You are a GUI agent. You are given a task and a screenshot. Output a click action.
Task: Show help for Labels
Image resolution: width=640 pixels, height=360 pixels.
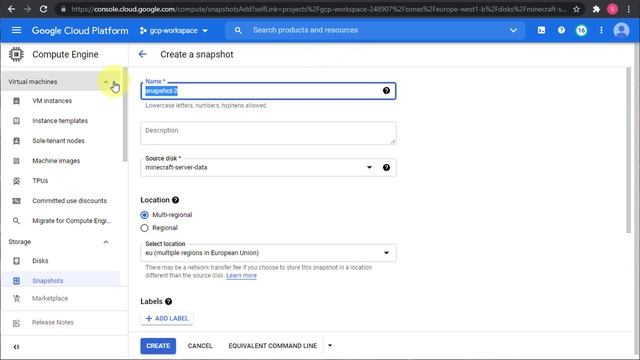(x=168, y=302)
